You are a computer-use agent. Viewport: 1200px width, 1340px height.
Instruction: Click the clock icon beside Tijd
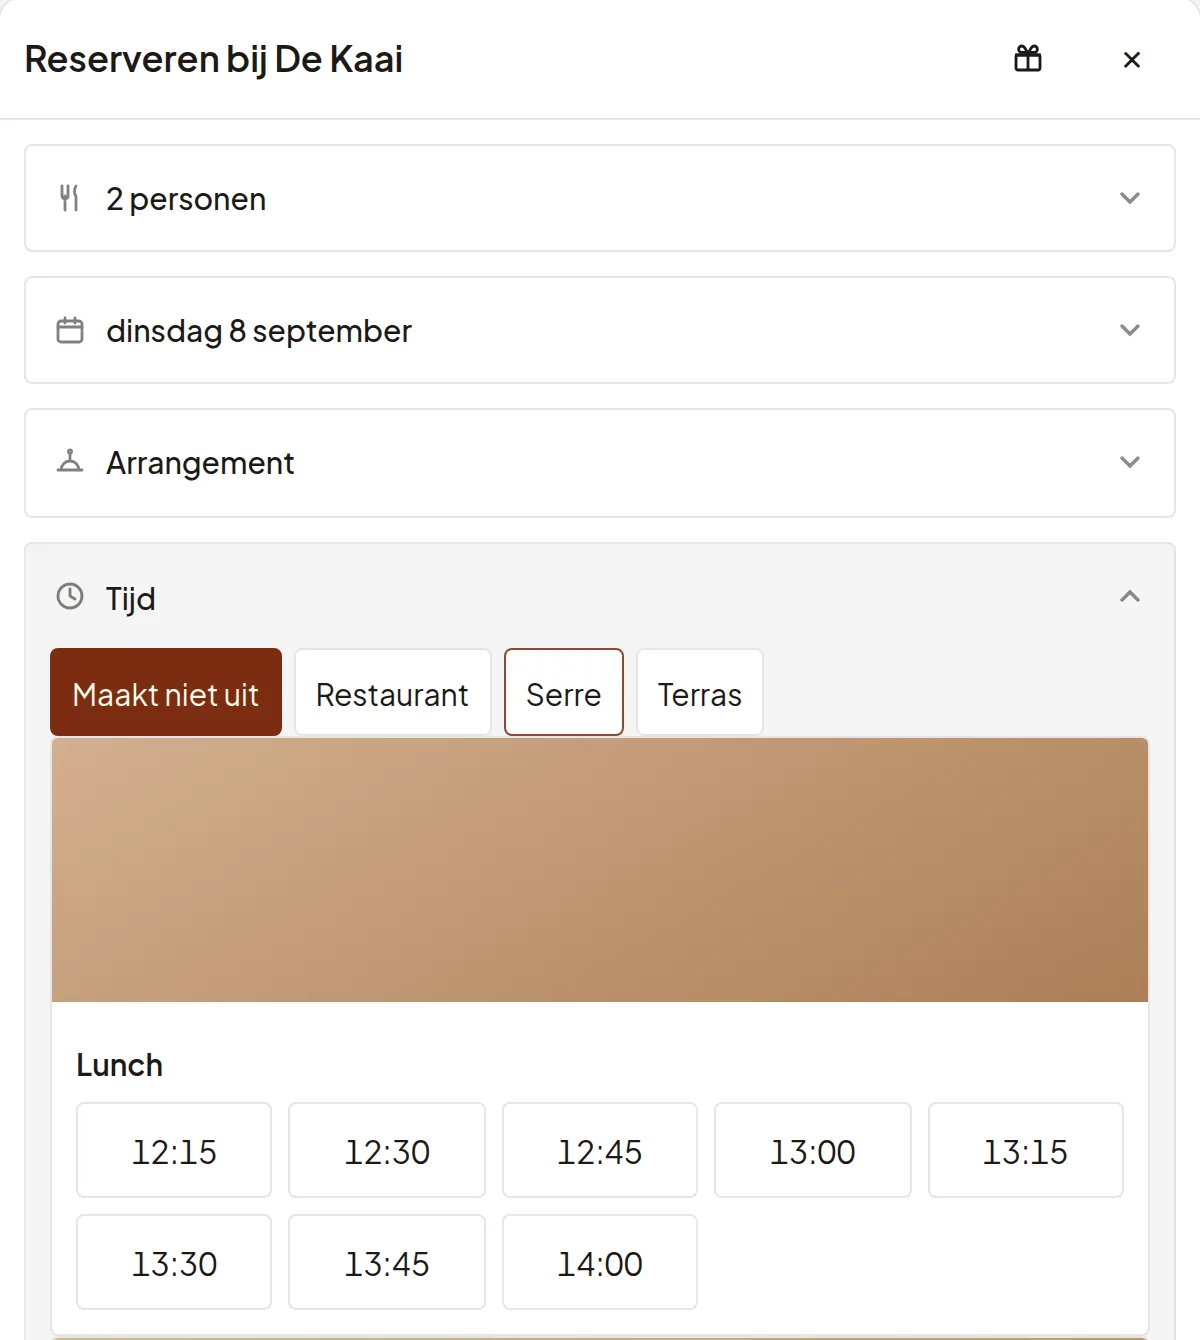[70, 597]
